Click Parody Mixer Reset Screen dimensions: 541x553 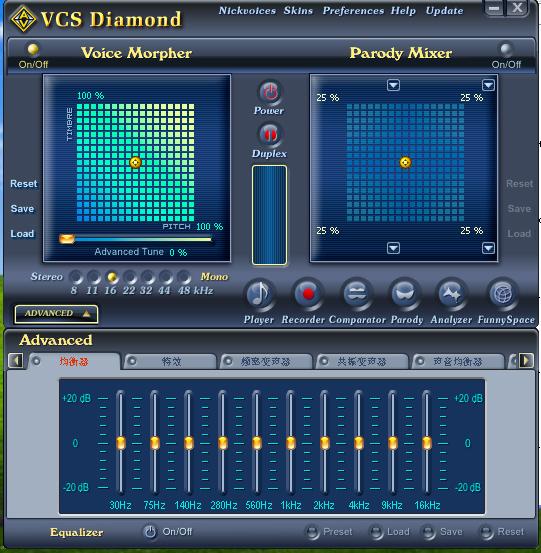point(519,184)
